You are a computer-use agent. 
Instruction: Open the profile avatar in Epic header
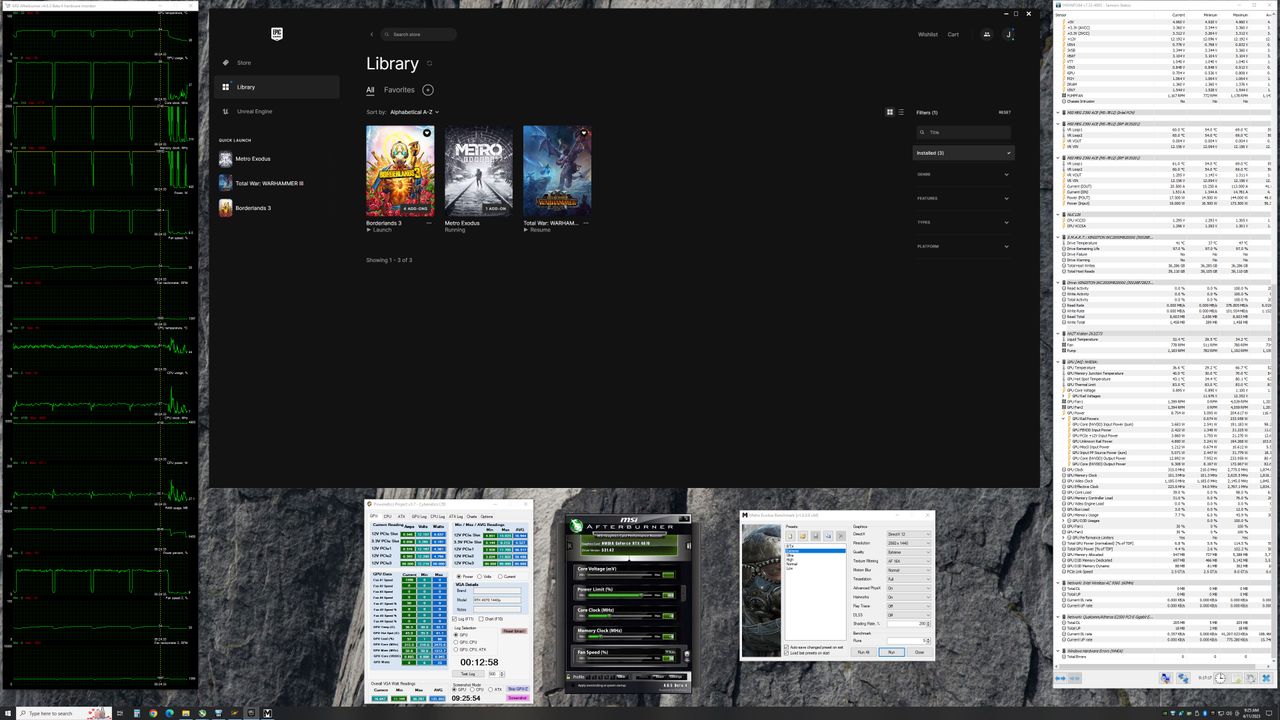(x=1008, y=34)
